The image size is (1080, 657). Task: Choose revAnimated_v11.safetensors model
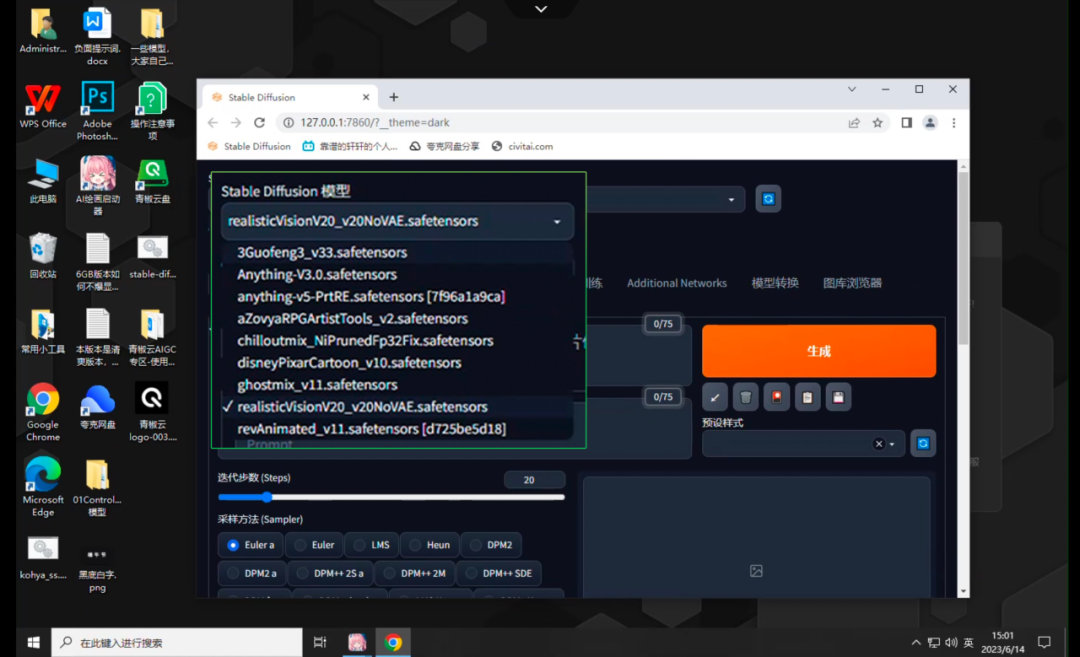[397, 428]
